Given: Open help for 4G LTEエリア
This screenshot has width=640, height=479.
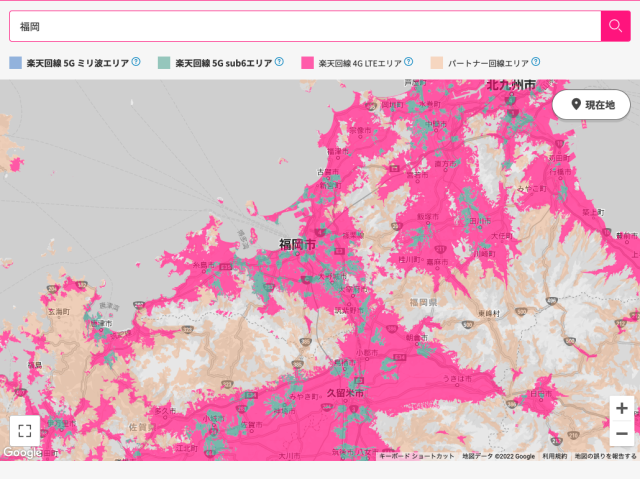Looking at the screenshot, I should [x=409, y=62].
